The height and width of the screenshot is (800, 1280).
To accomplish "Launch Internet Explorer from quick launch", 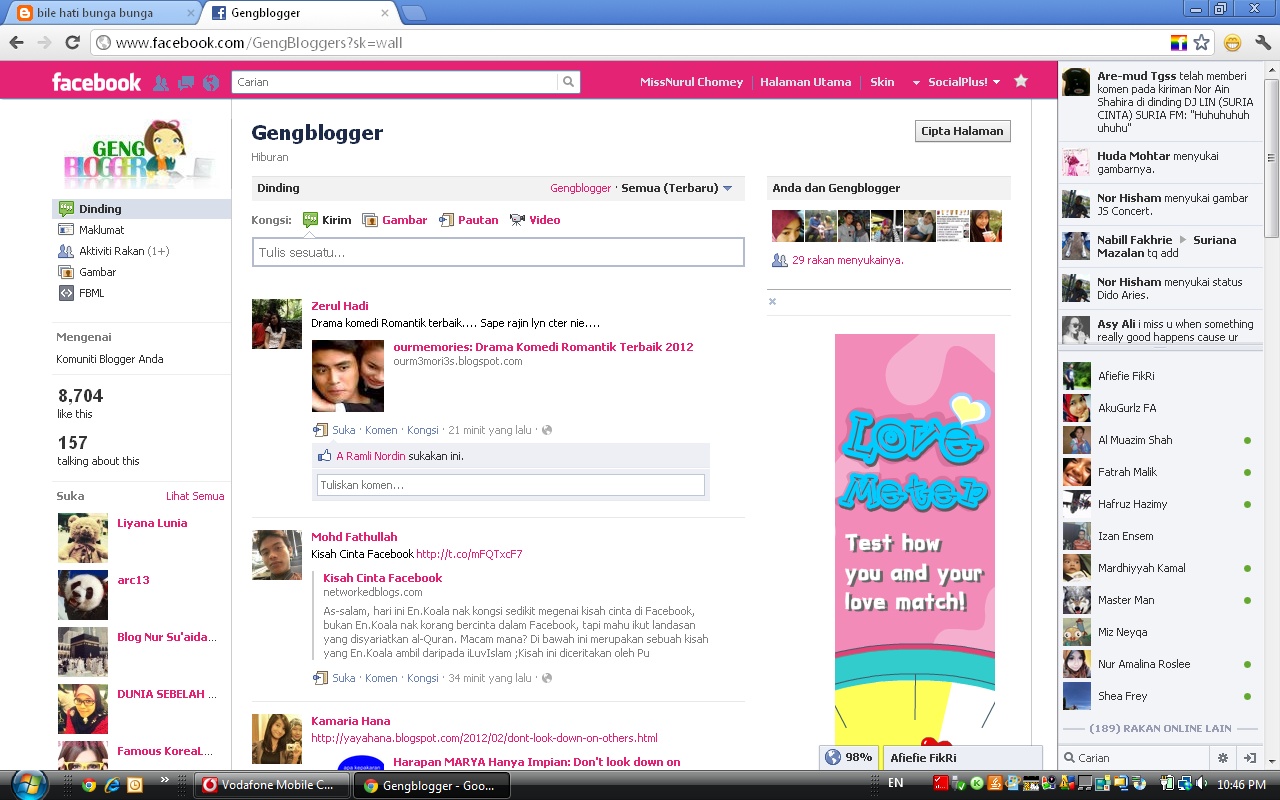I will pyautogui.click(x=112, y=785).
